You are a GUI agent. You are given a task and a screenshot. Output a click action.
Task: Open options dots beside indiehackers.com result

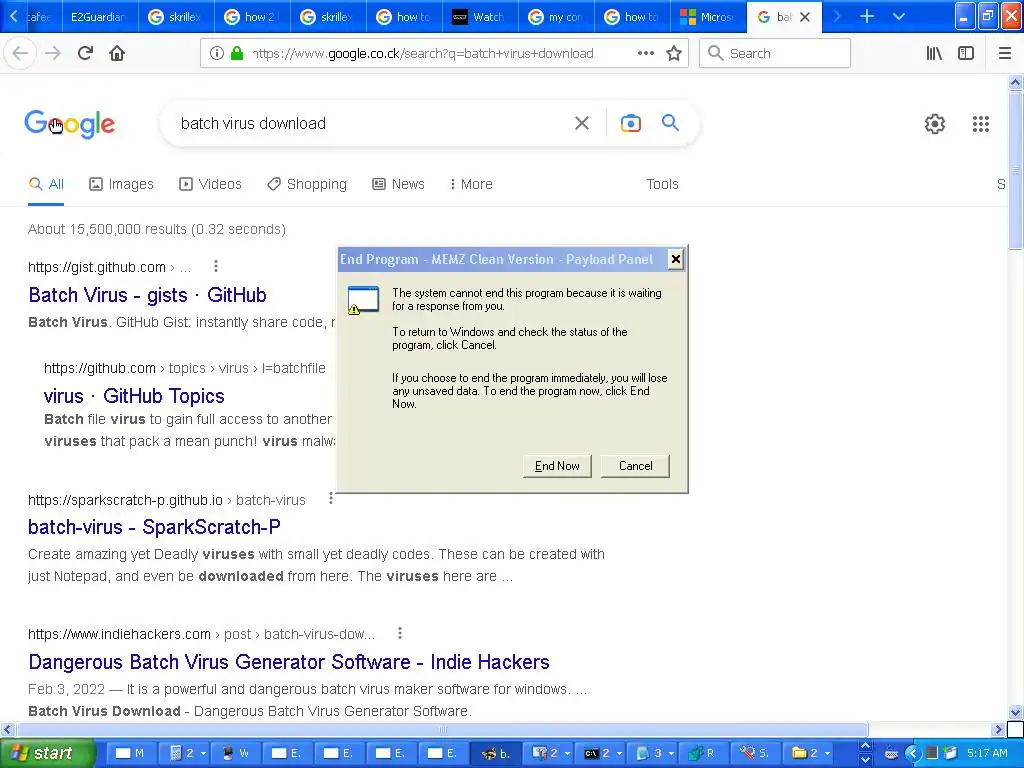400,633
